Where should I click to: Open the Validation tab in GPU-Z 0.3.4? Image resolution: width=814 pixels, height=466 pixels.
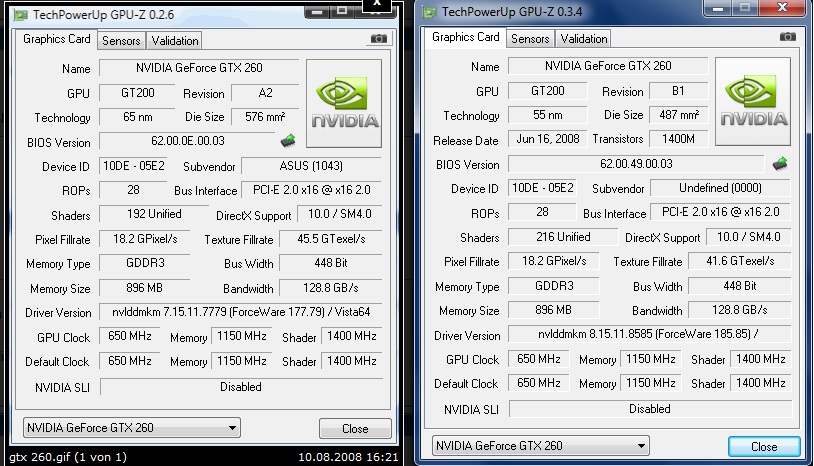tap(584, 38)
